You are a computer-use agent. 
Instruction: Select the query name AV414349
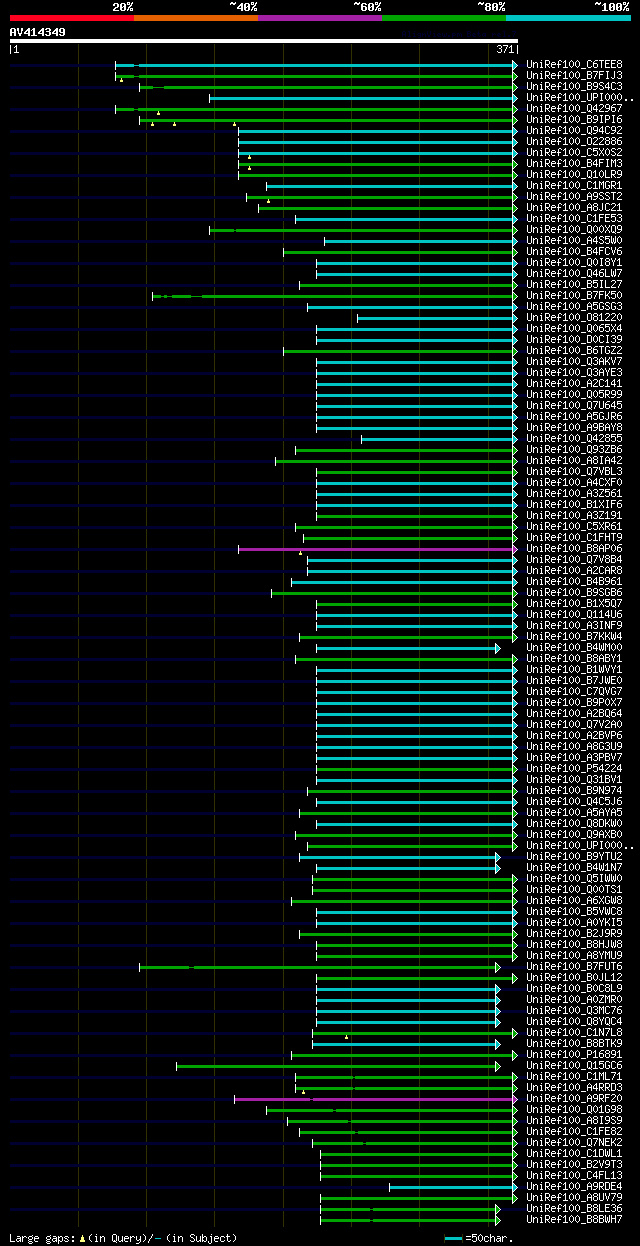(38, 32)
